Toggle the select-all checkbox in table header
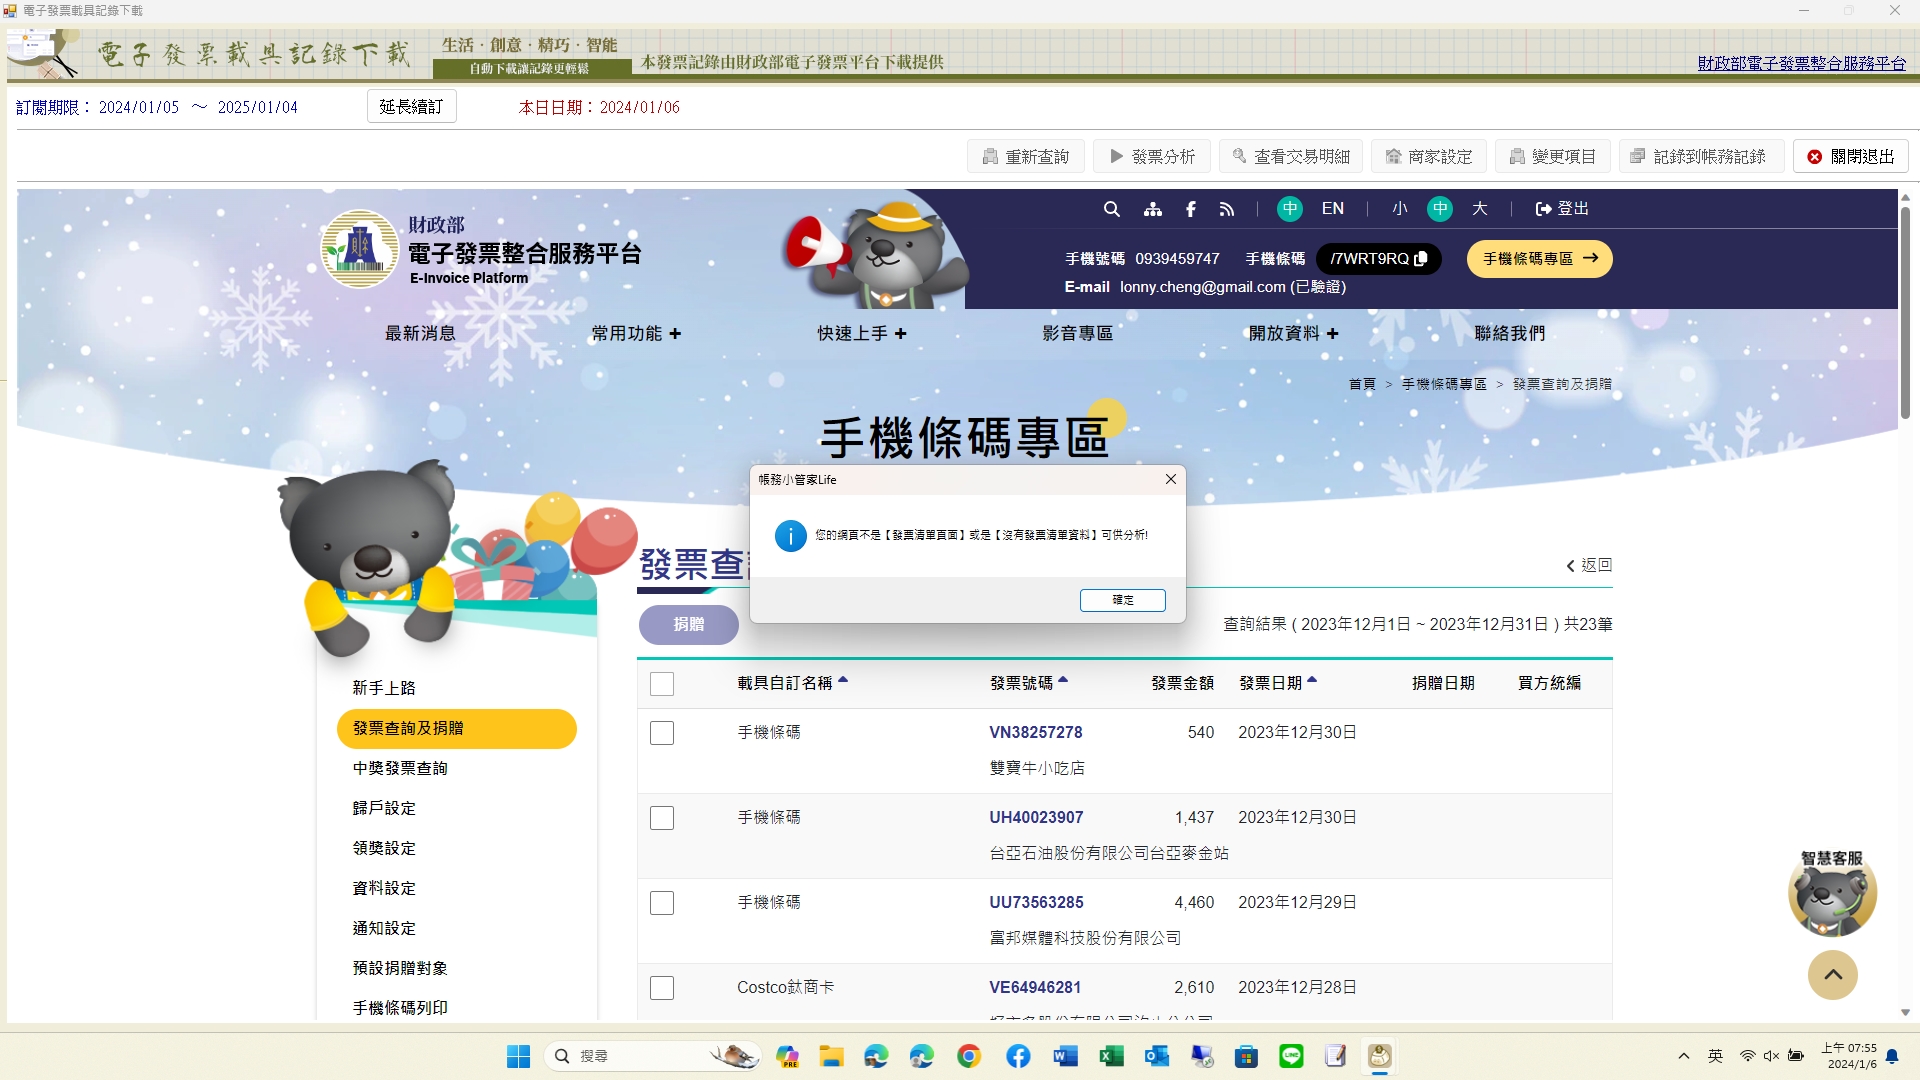1920x1080 pixels. coord(662,684)
